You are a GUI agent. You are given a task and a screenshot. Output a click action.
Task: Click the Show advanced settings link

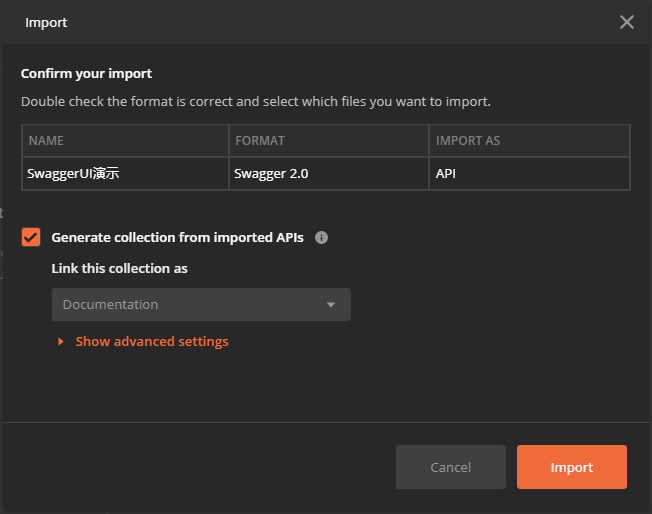(x=152, y=341)
